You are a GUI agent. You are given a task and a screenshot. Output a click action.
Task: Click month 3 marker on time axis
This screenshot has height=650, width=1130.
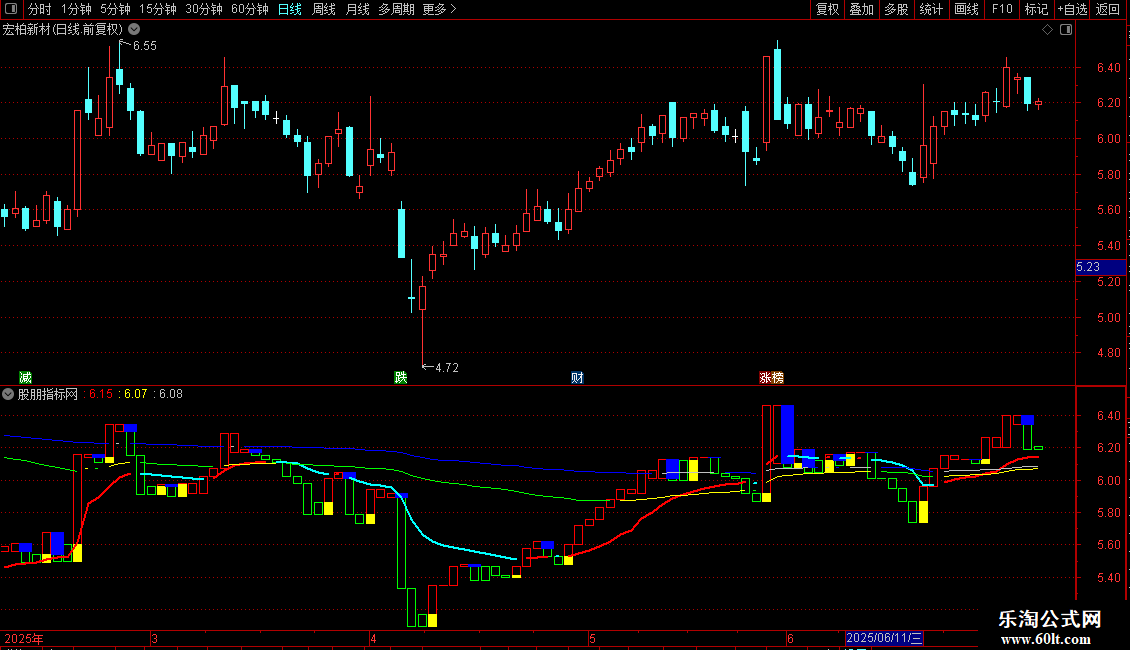[154, 638]
